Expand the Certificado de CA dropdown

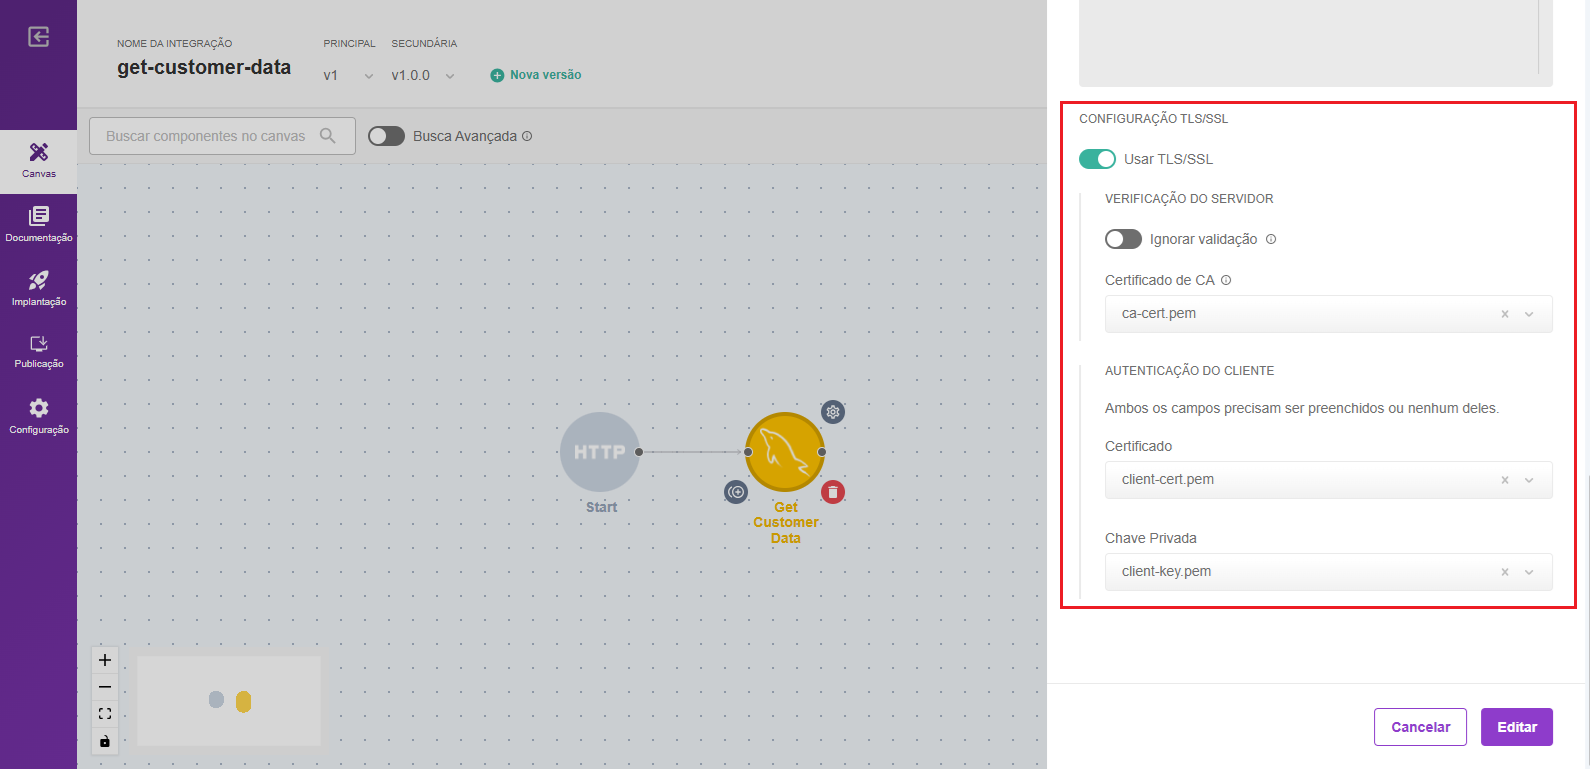pyautogui.click(x=1529, y=314)
